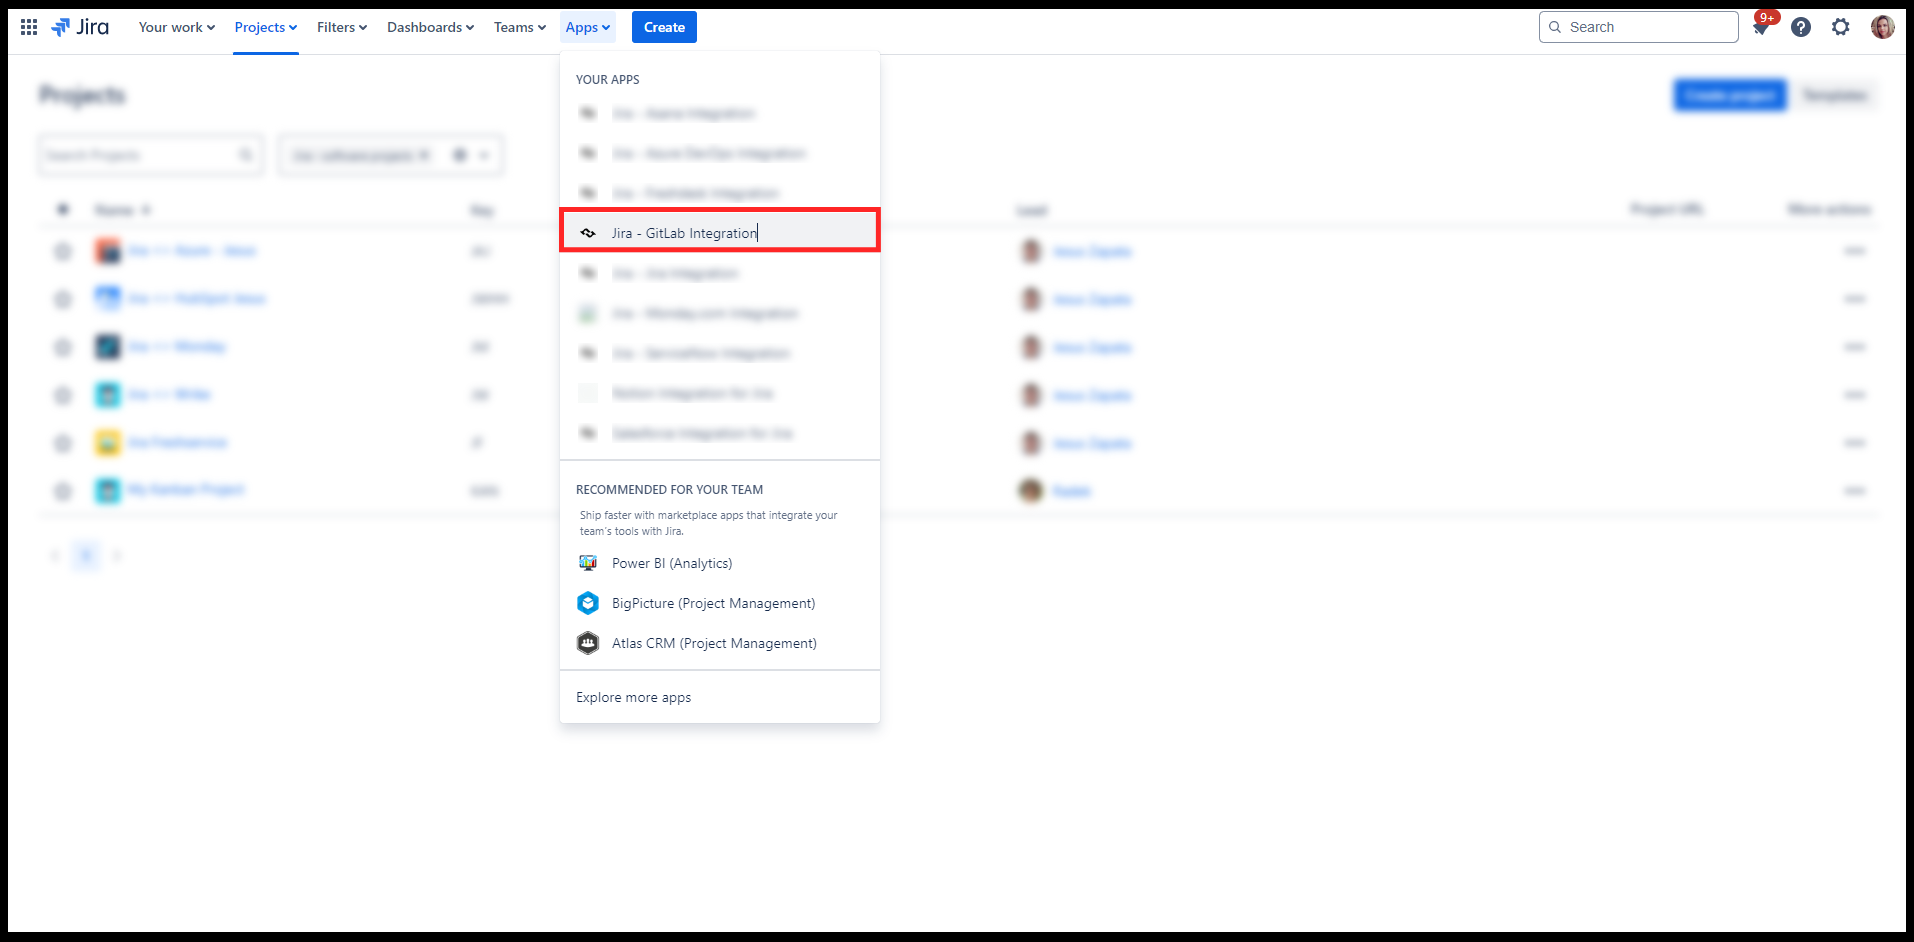This screenshot has width=1914, height=942.
Task: Open the Settings gear icon
Action: pos(1841,27)
